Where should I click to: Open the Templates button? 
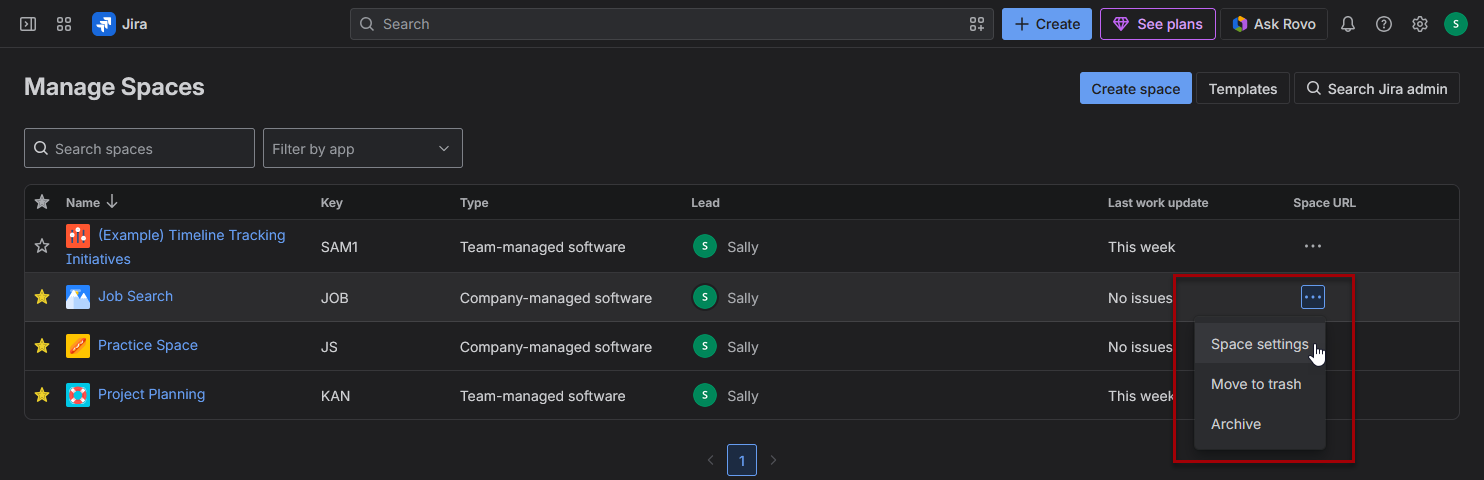tap(1243, 88)
